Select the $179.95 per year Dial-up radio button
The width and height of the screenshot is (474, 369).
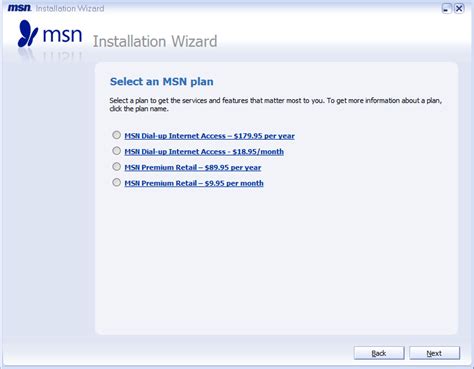(116, 135)
